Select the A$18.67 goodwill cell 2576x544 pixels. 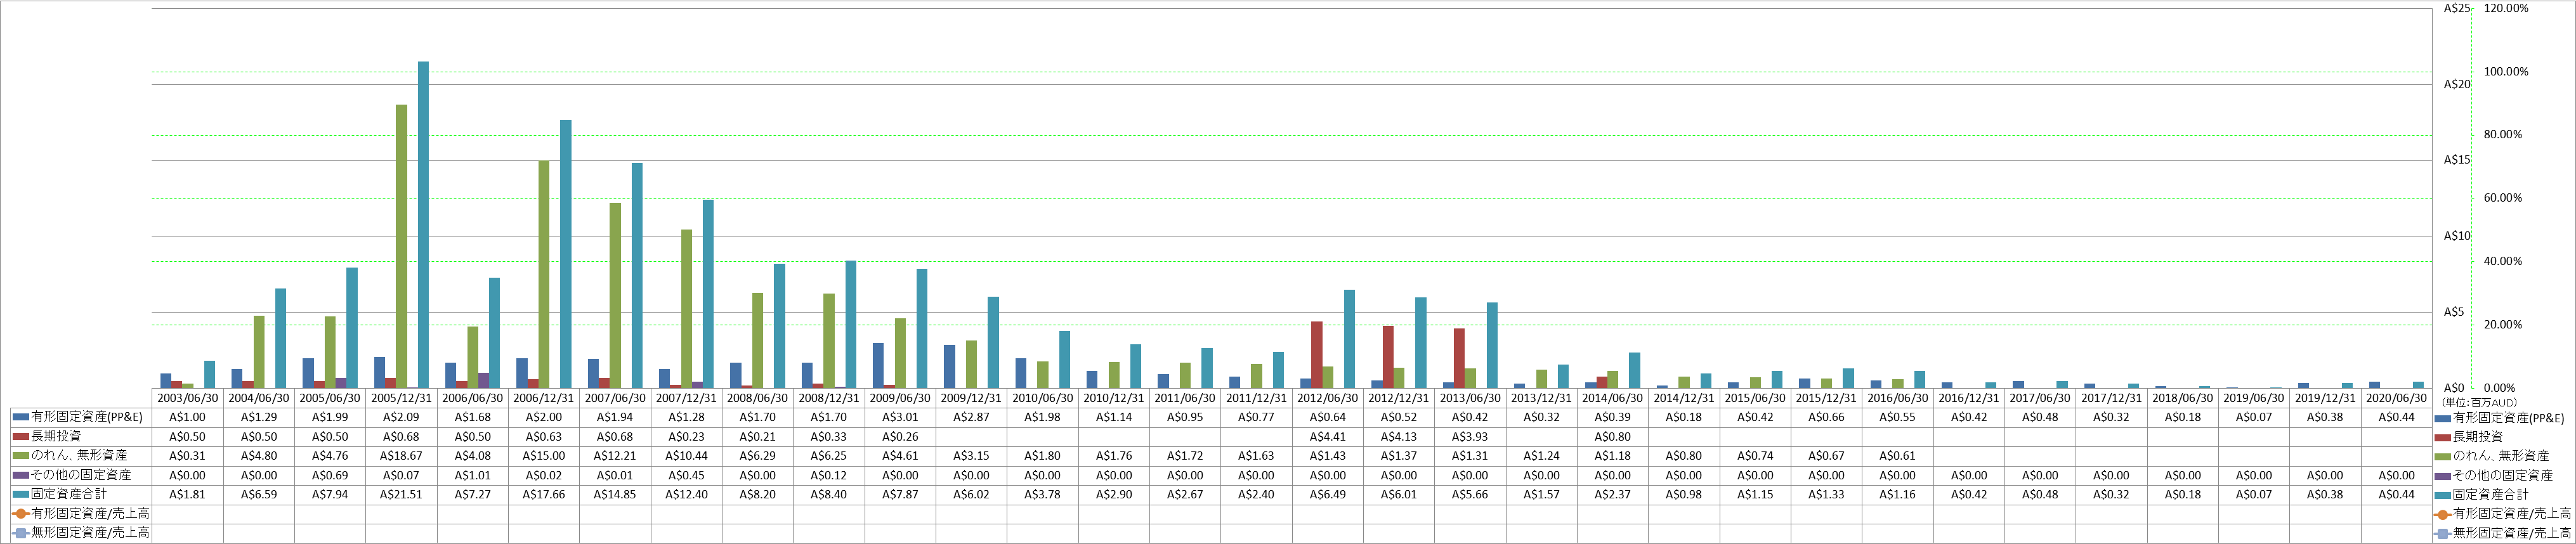[x=401, y=456]
